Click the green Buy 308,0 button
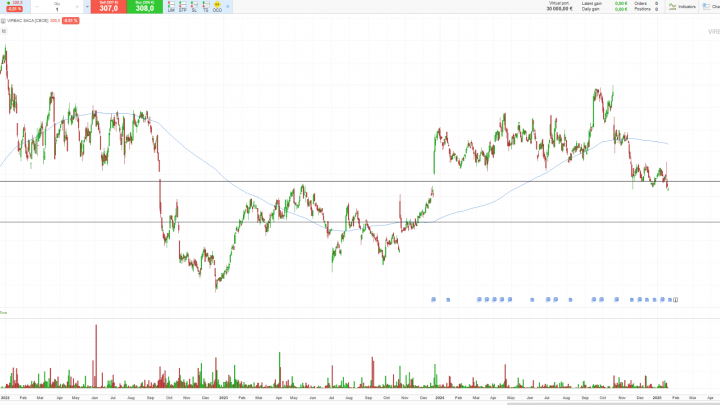This screenshot has width=720, height=405. pos(145,7)
